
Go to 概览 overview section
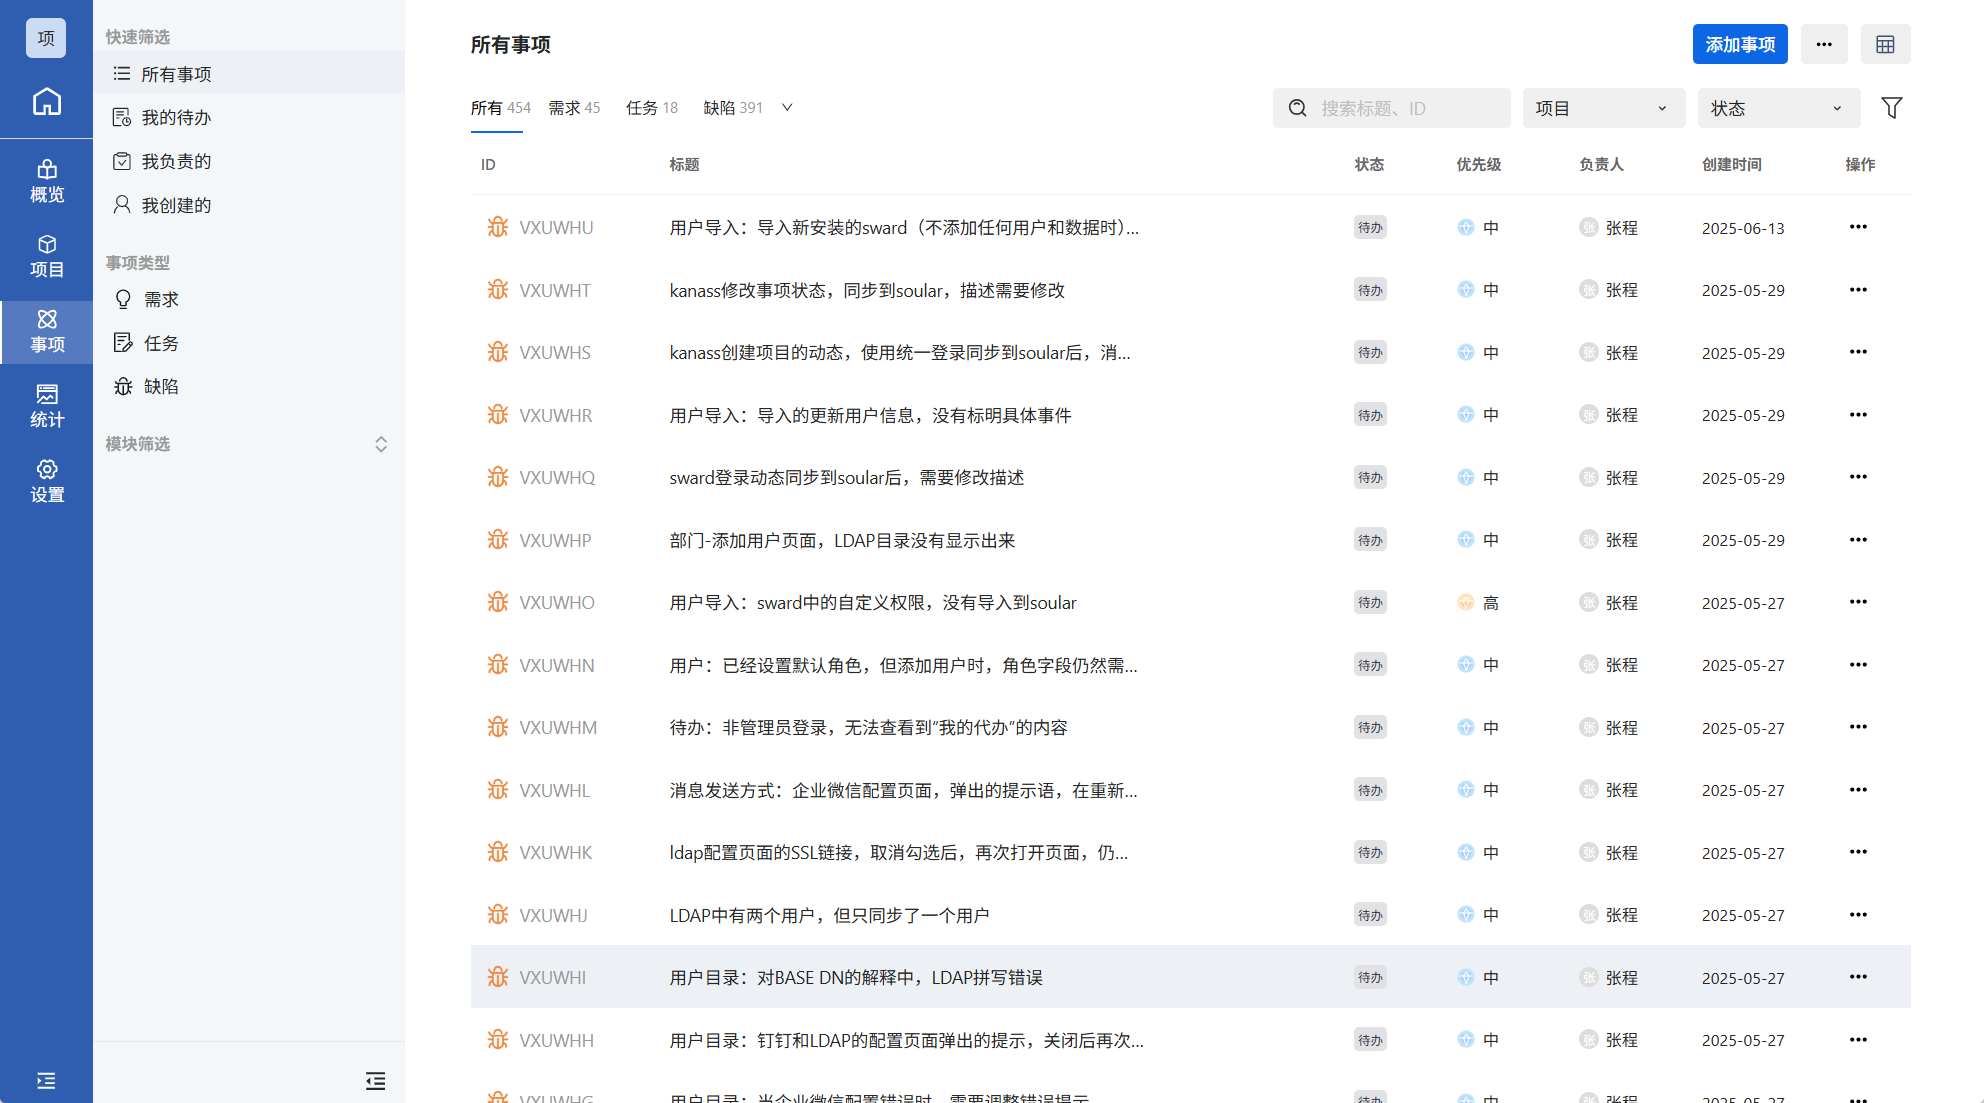click(x=46, y=181)
